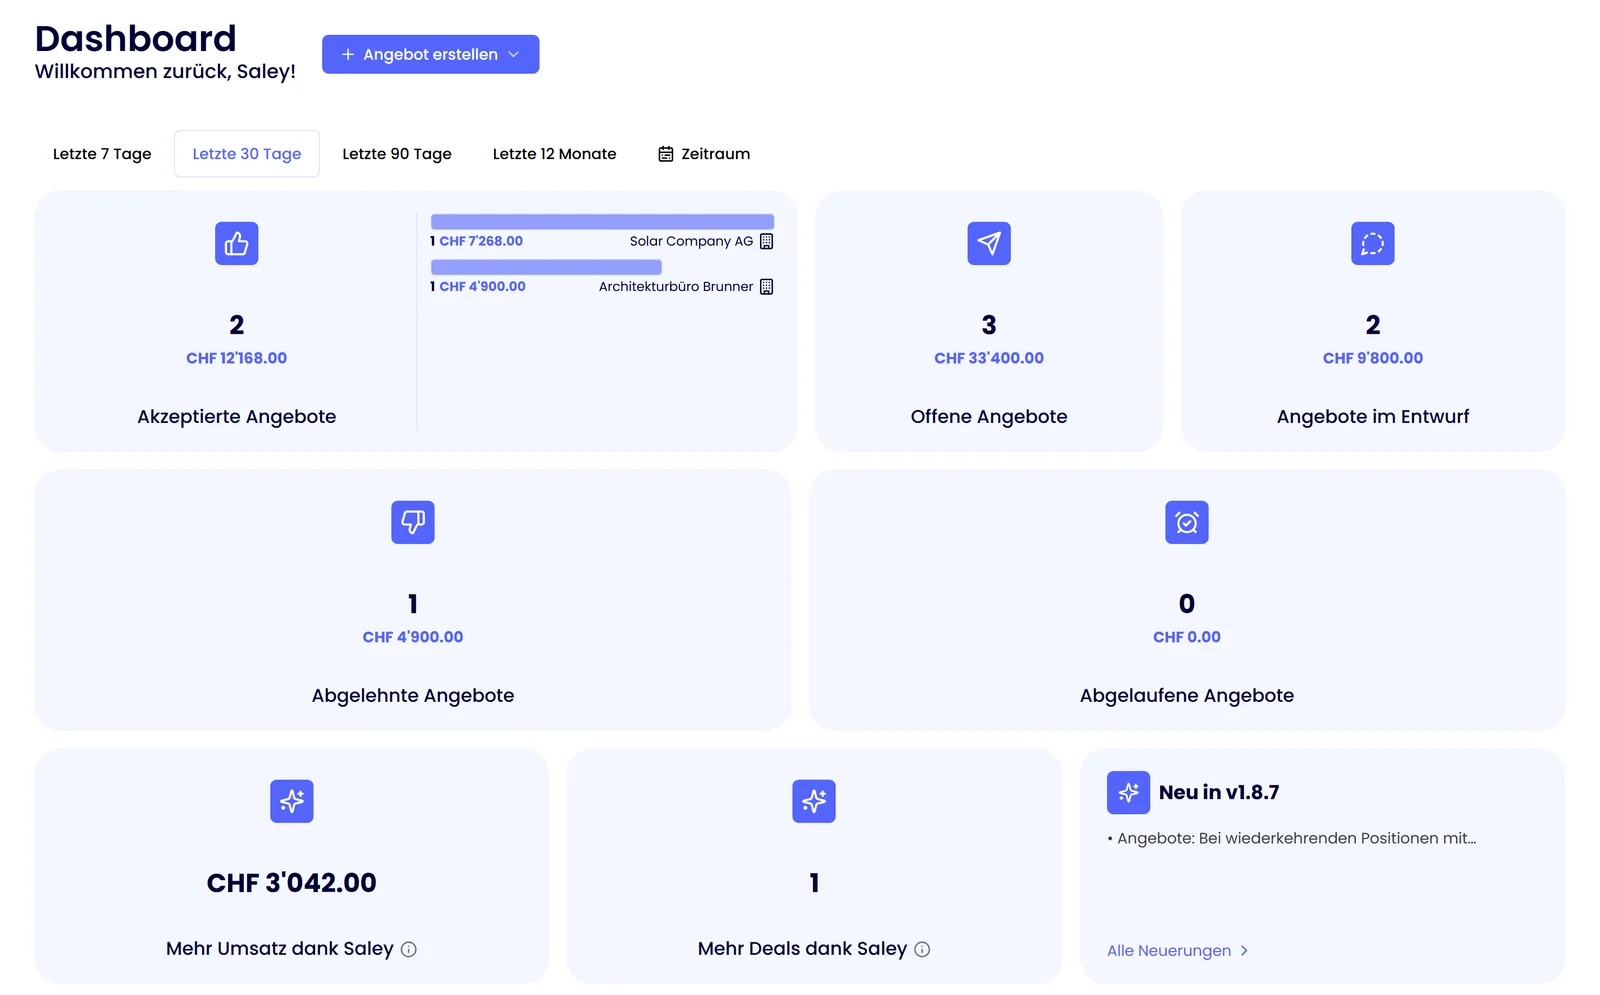
Task: Click the Solar Company AG revenue bar
Action: 602,221
